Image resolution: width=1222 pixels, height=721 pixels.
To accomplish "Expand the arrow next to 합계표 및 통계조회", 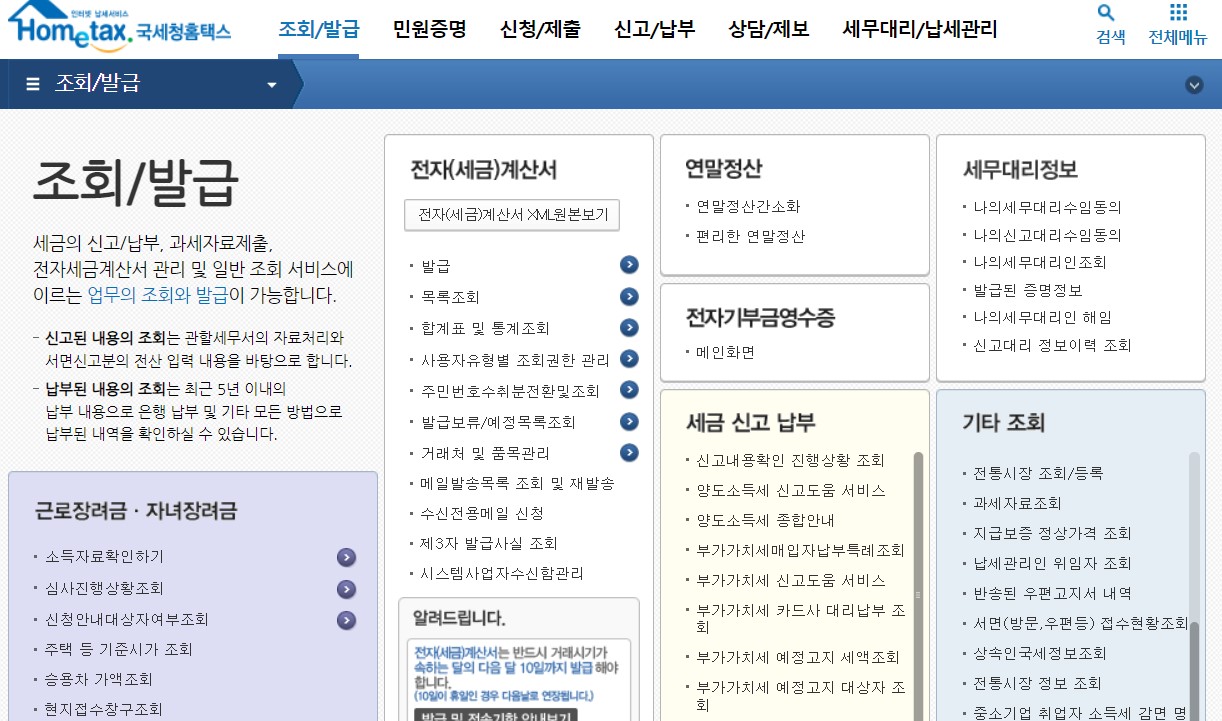I will pos(629,327).
